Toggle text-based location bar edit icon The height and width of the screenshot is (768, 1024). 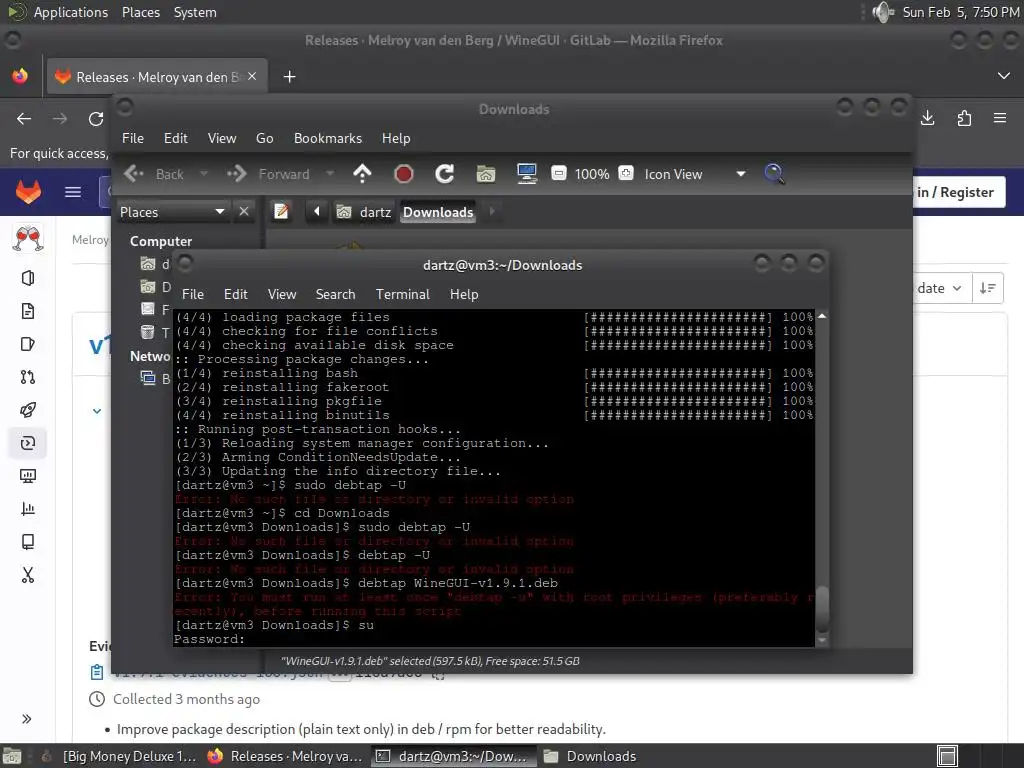(x=281, y=212)
